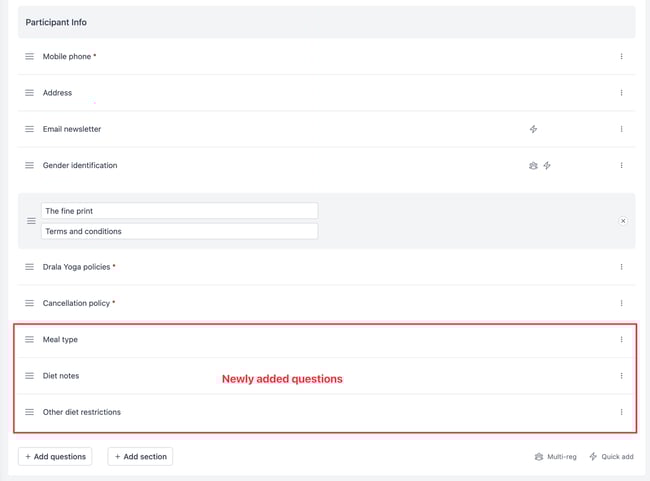This screenshot has height=481, width=650.
Task: Open options menu for Mobile phone
Action: tap(621, 56)
